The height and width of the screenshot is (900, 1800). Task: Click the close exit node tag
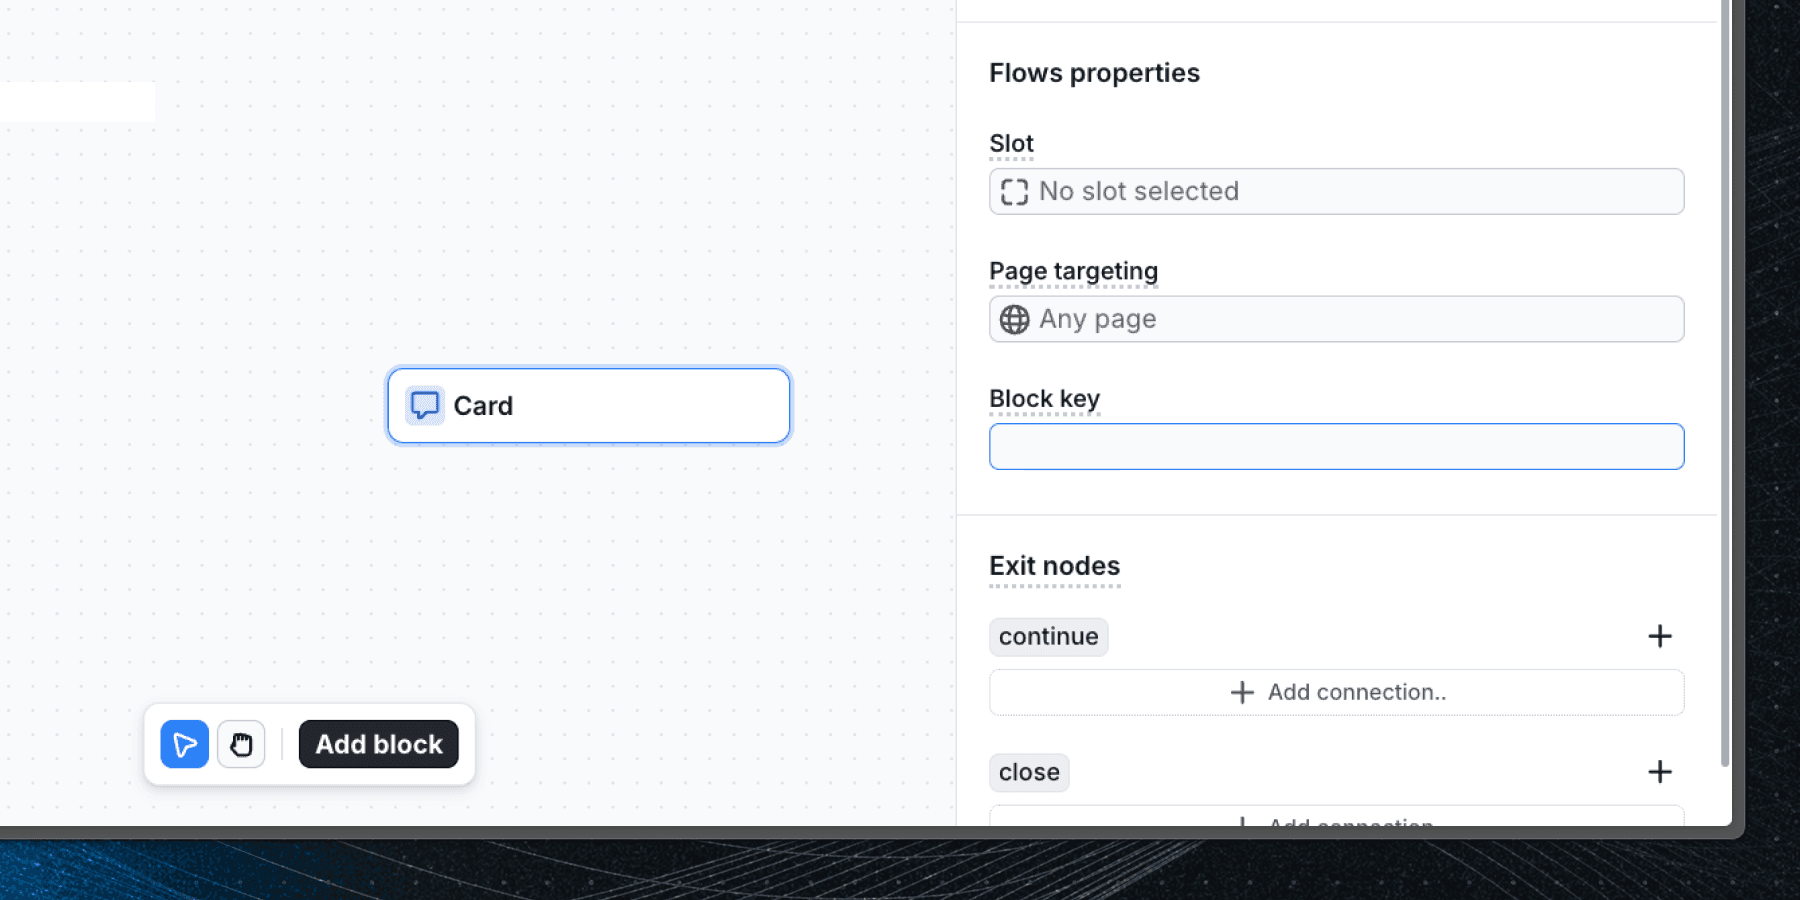(1028, 771)
